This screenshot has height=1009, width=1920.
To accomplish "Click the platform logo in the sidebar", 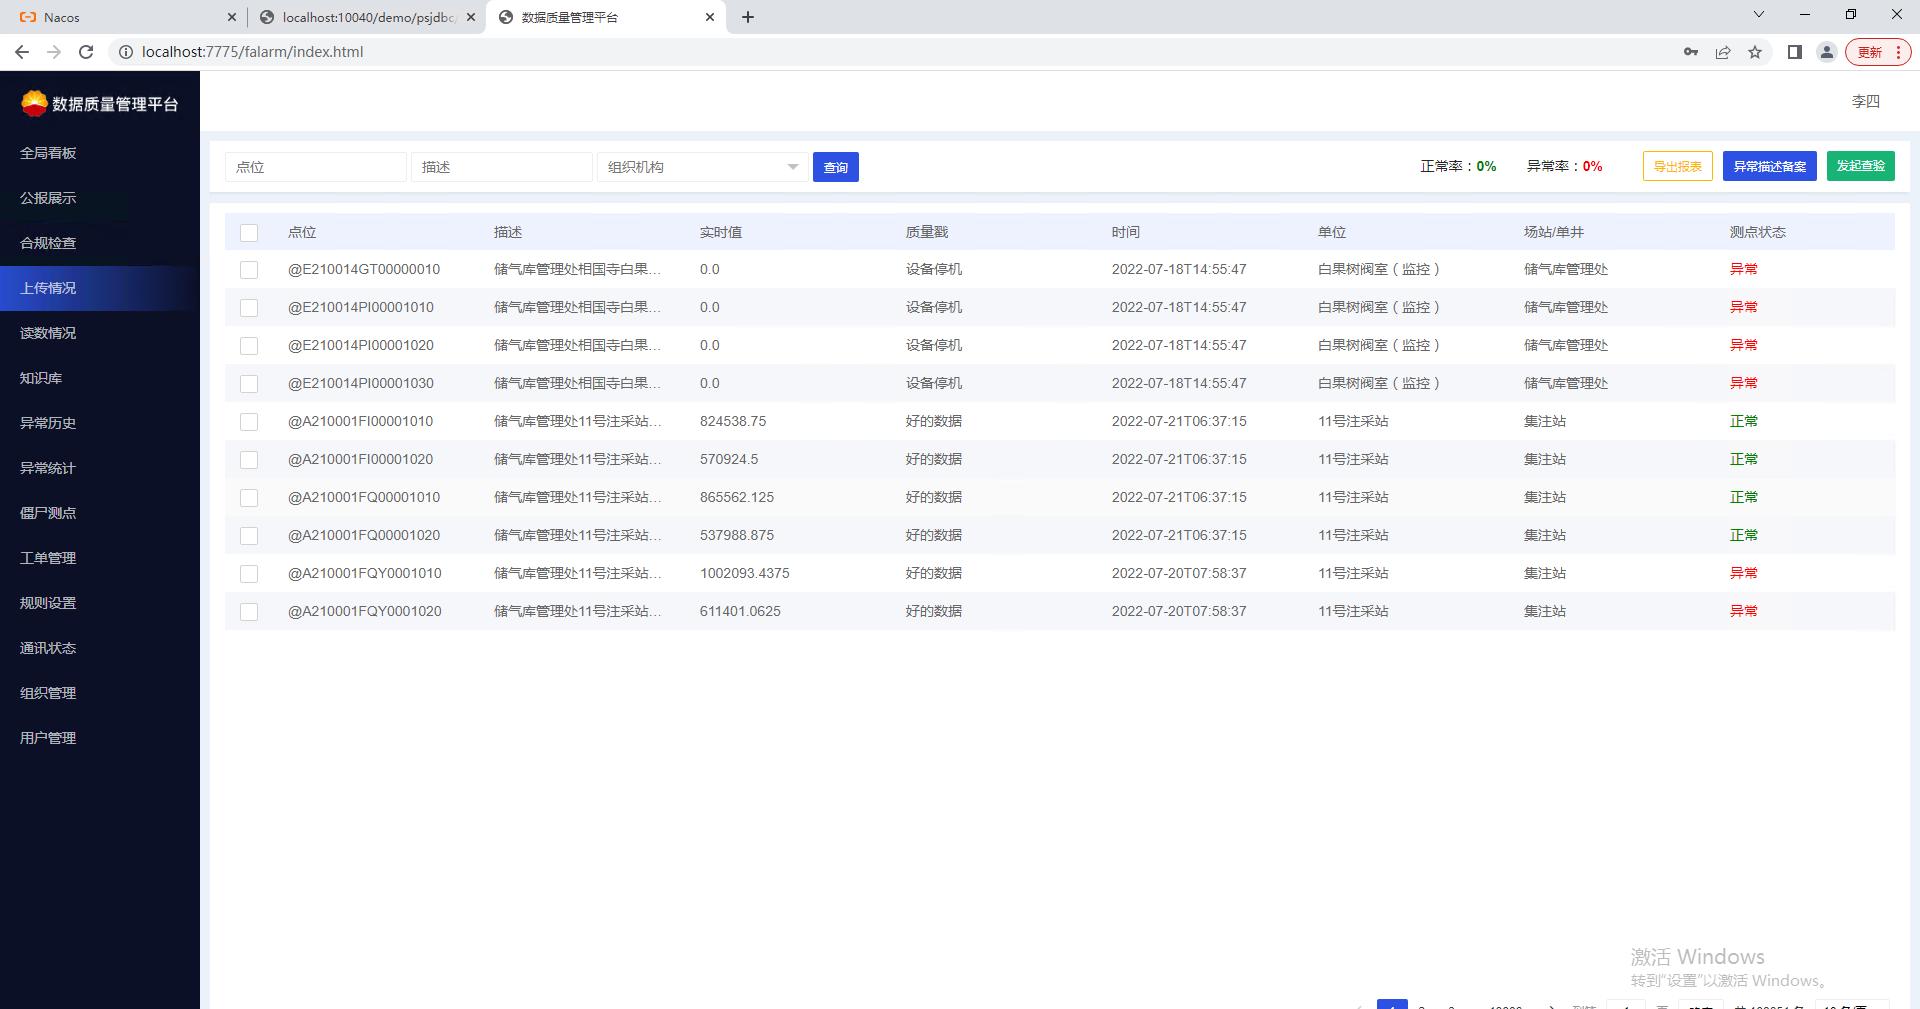I will point(34,103).
